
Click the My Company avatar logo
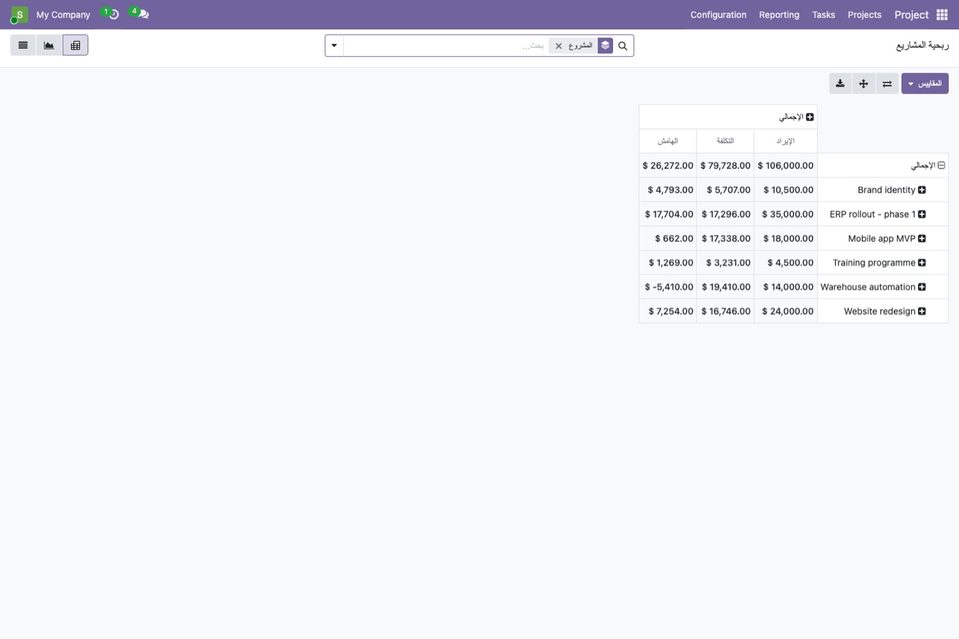[19, 15]
